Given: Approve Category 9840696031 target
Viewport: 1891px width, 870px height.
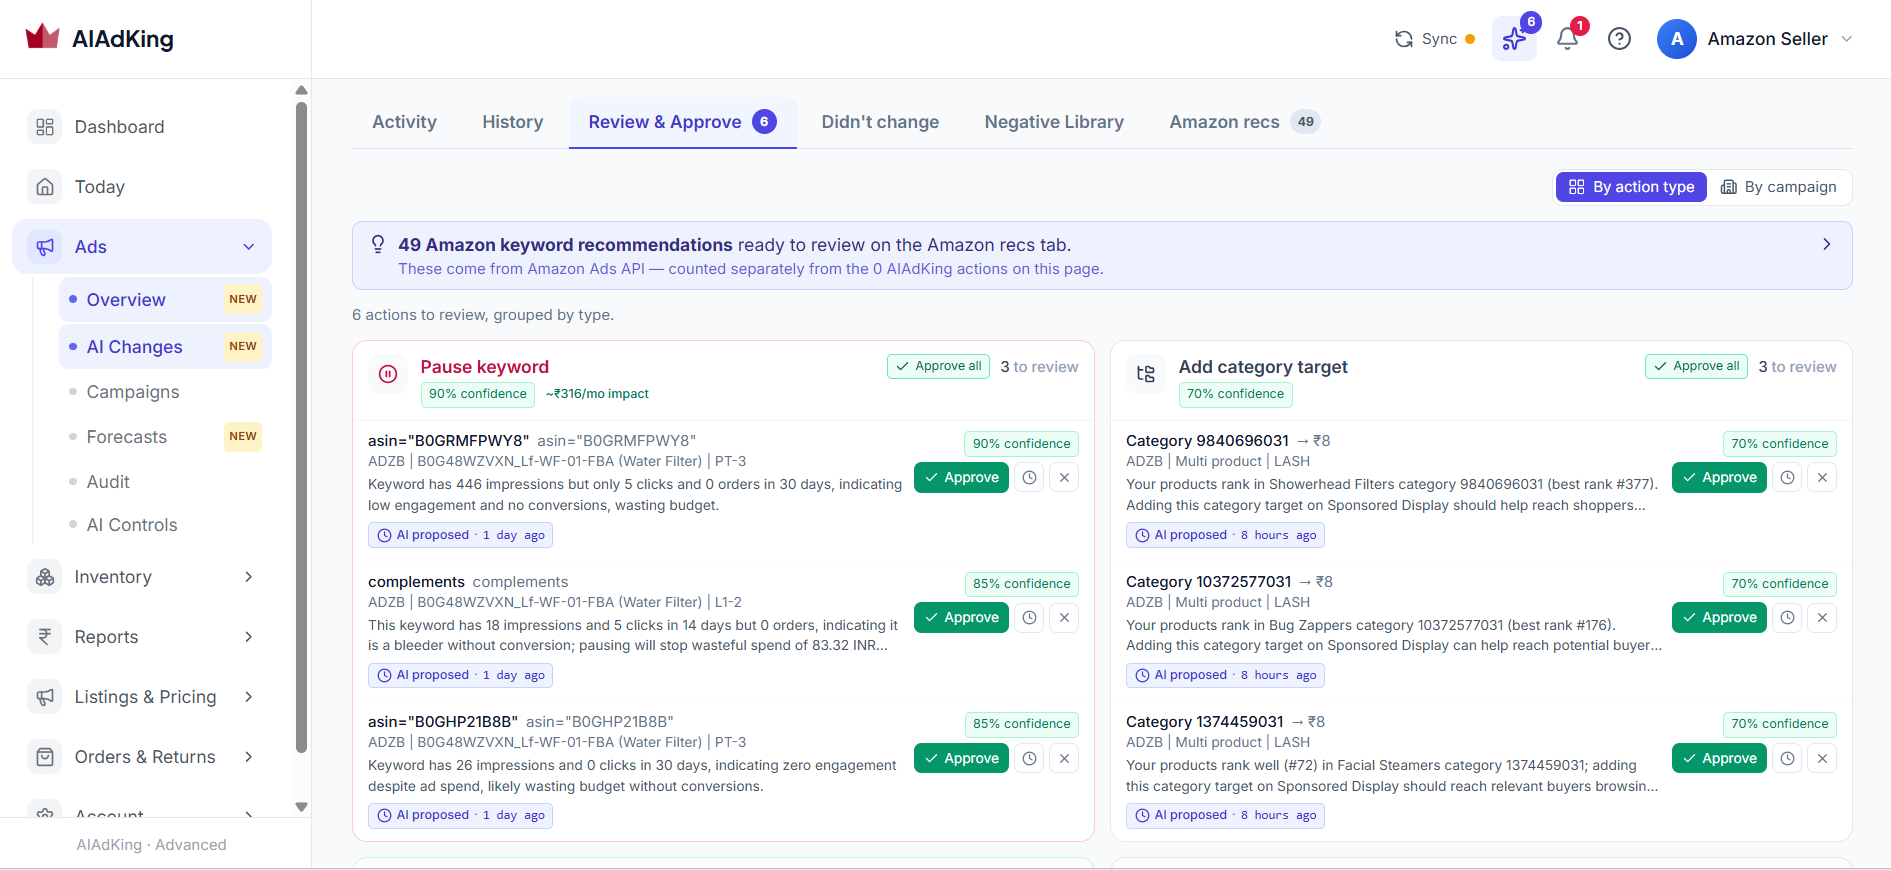Looking at the screenshot, I should pos(1719,478).
